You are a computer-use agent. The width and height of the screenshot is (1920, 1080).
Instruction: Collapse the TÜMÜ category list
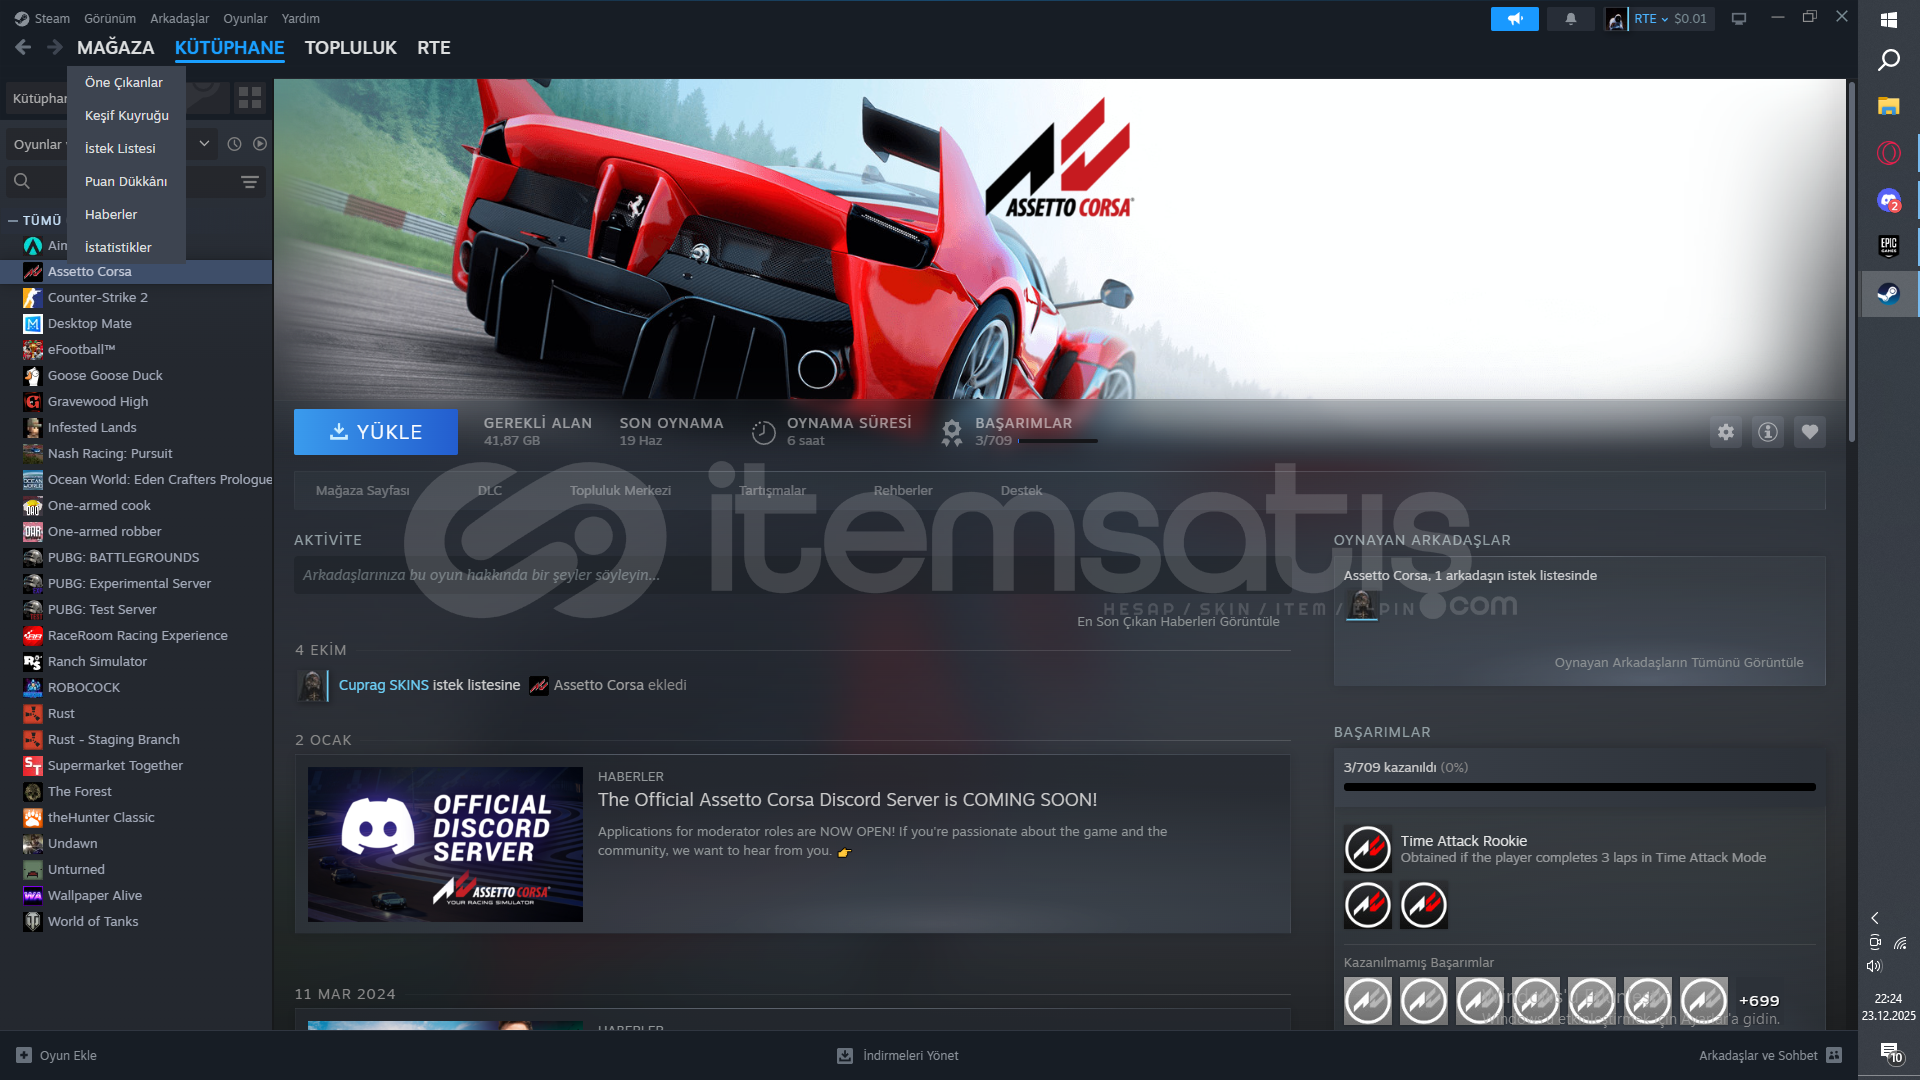[x=13, y=221]
